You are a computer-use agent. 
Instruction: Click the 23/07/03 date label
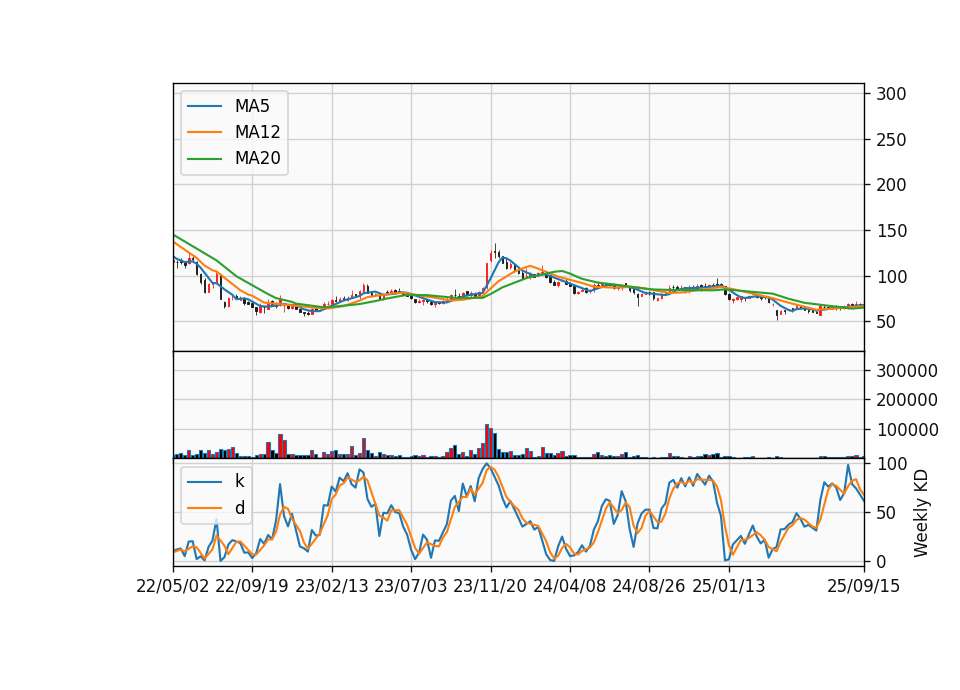click(x=411, y=586)
